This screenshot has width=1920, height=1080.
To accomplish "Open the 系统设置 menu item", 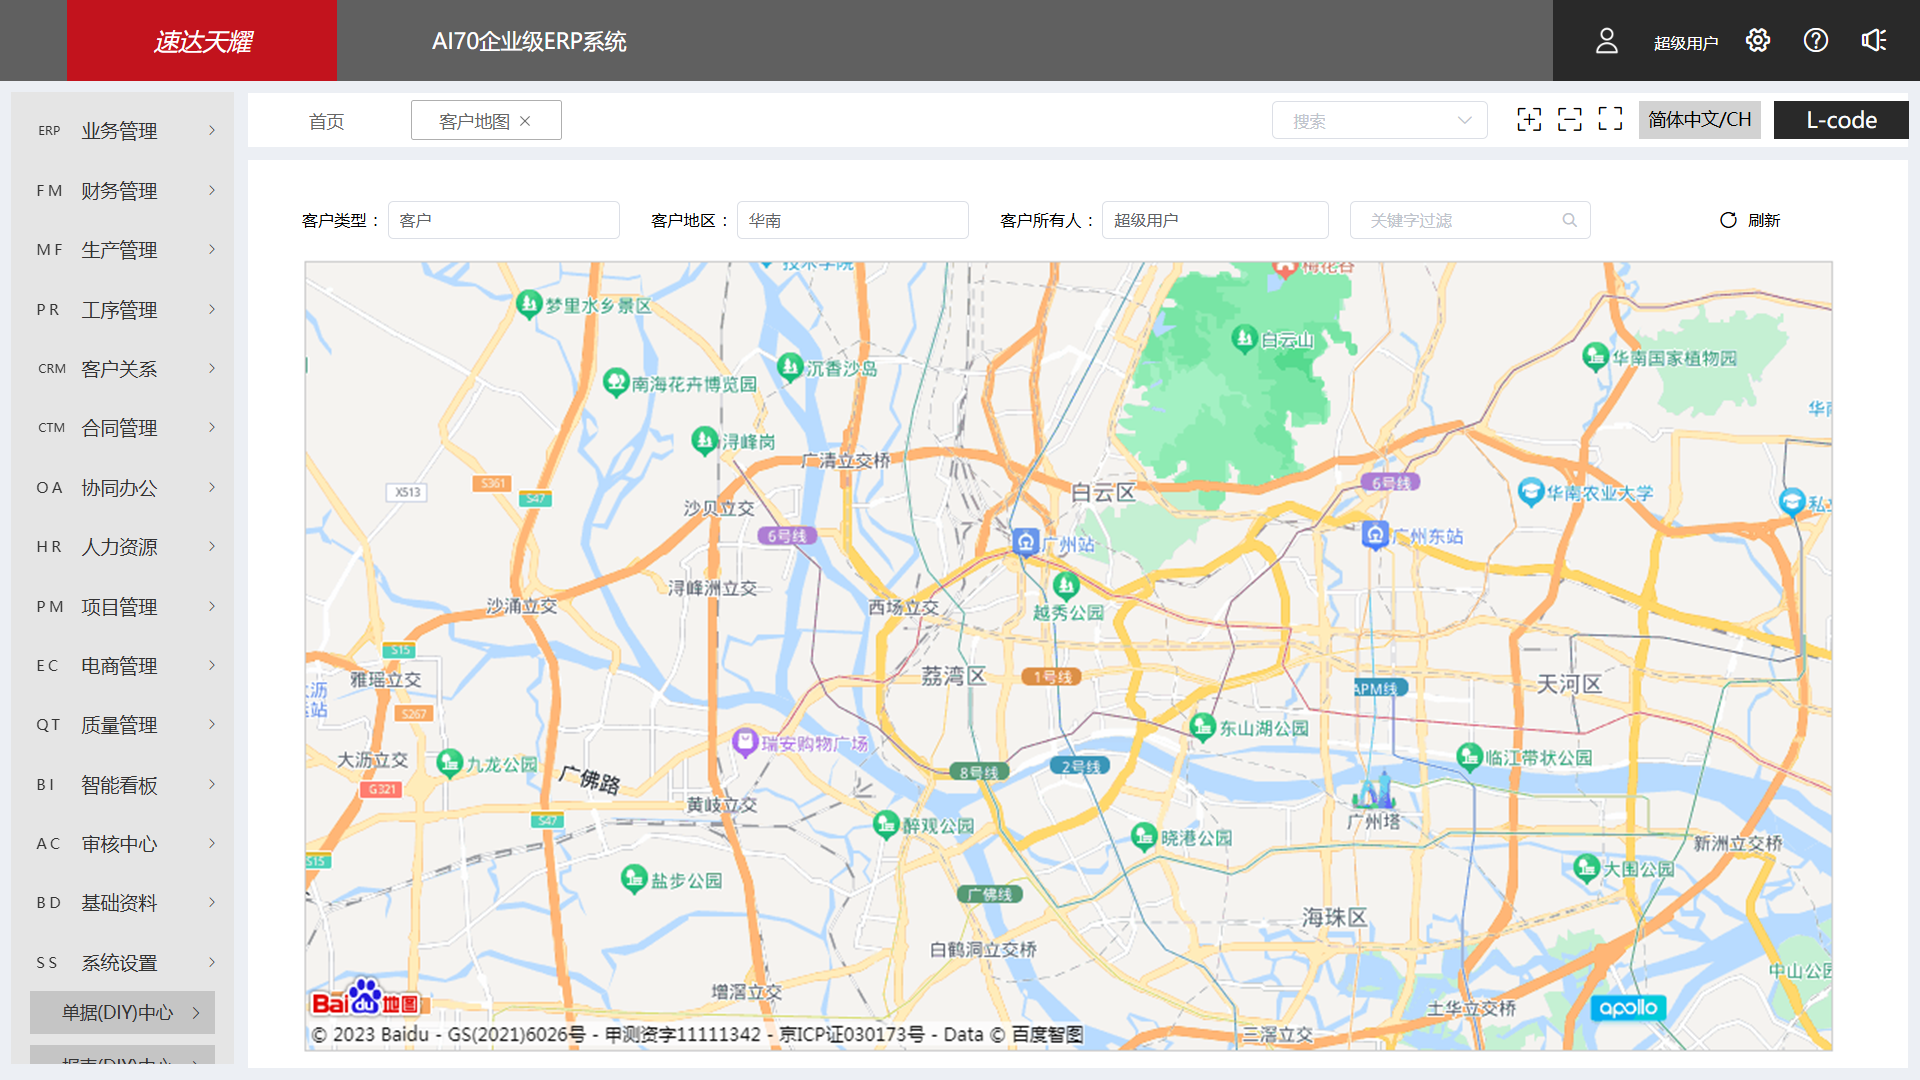I will click(122, 962).
